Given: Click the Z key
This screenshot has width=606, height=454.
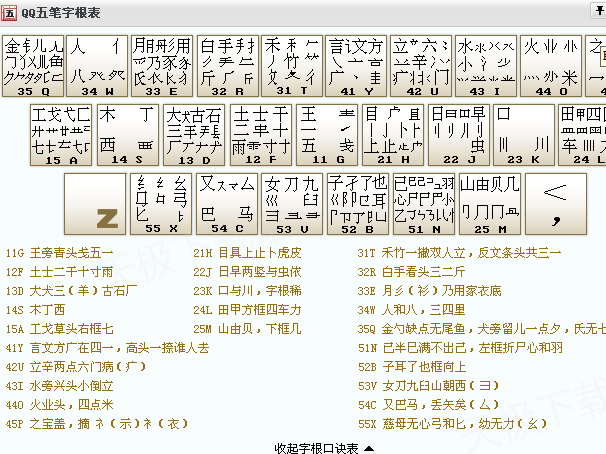Looking at the screenshot, I should pyautogui.click(x=95, y=204).
